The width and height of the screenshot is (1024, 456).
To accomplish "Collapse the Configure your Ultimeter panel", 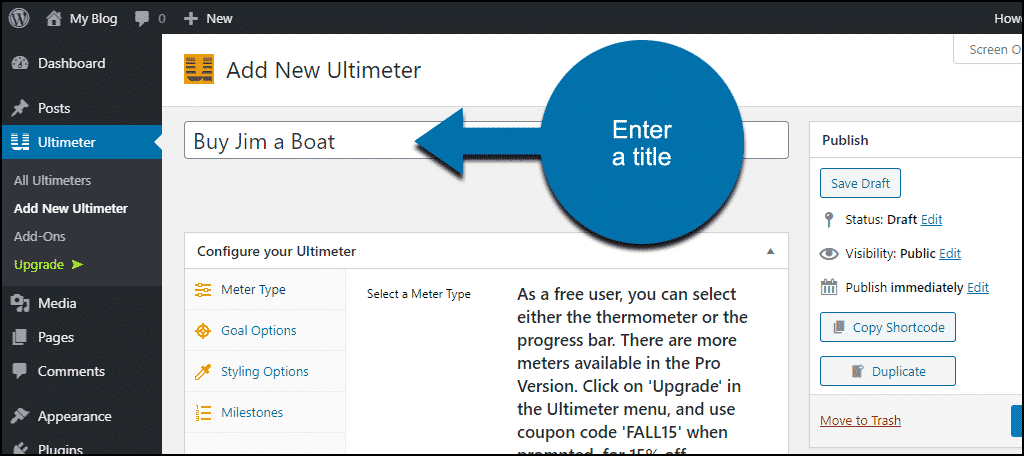I will pos(771,251).
